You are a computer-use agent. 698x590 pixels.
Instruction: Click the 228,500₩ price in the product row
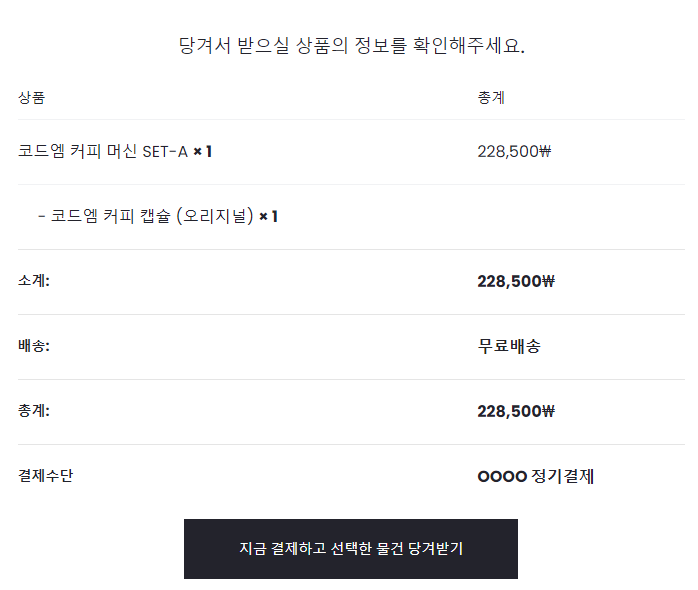[515, 152]
